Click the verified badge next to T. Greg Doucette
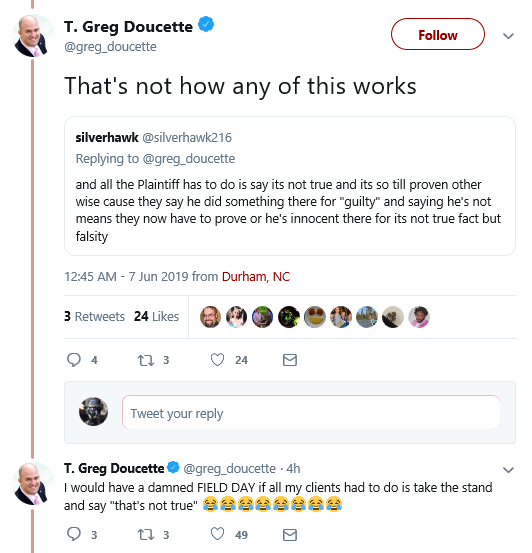Image resolution: width=532 pixels, height=553 pixels. pyautogui.click(x=206, y=25)
